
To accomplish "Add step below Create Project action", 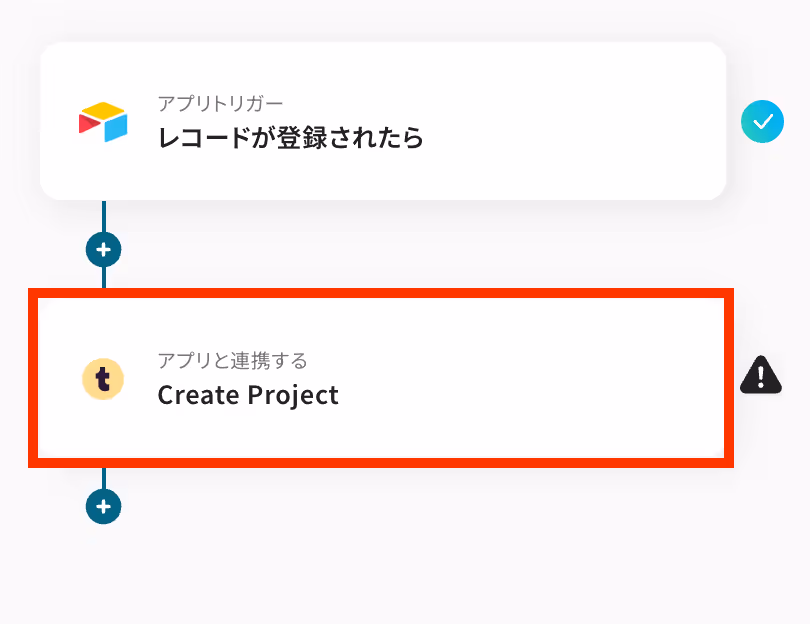I will (103, 506).
